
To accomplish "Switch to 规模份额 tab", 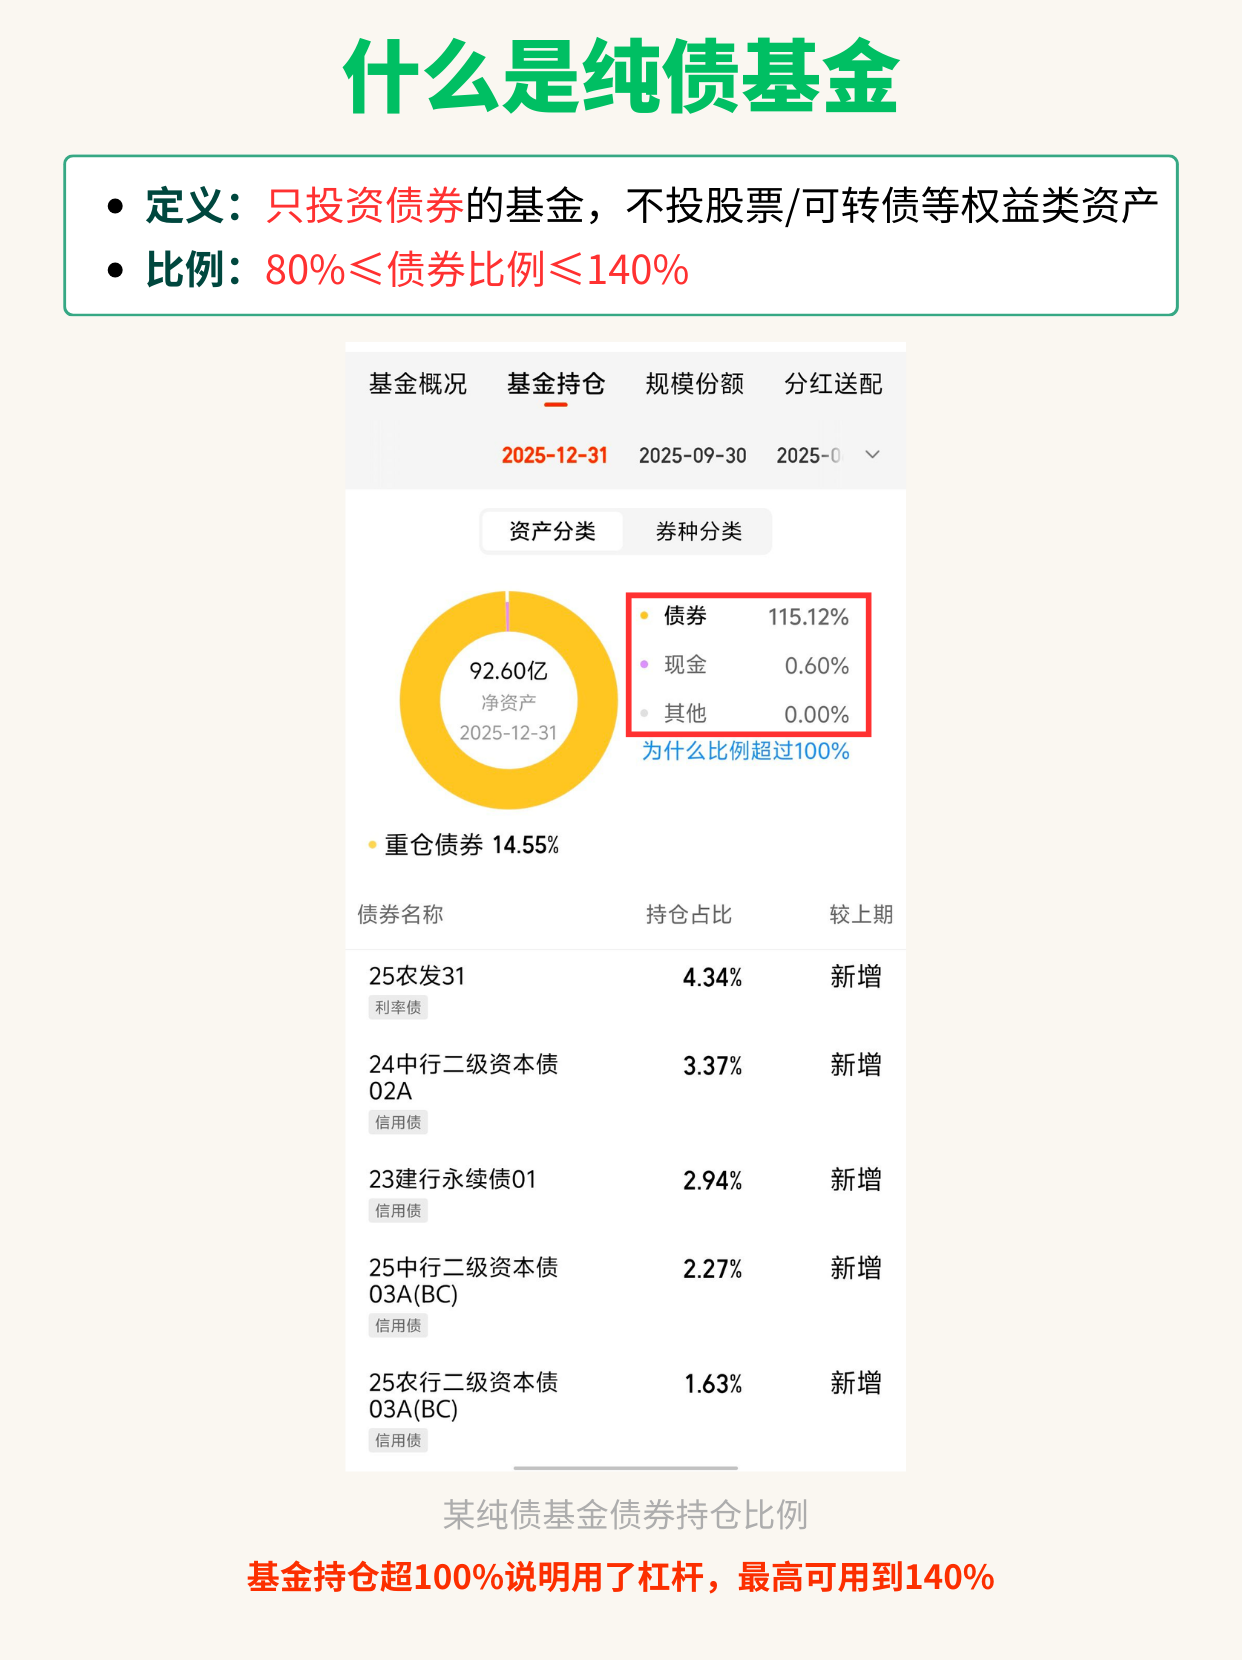I will point(695,384).
